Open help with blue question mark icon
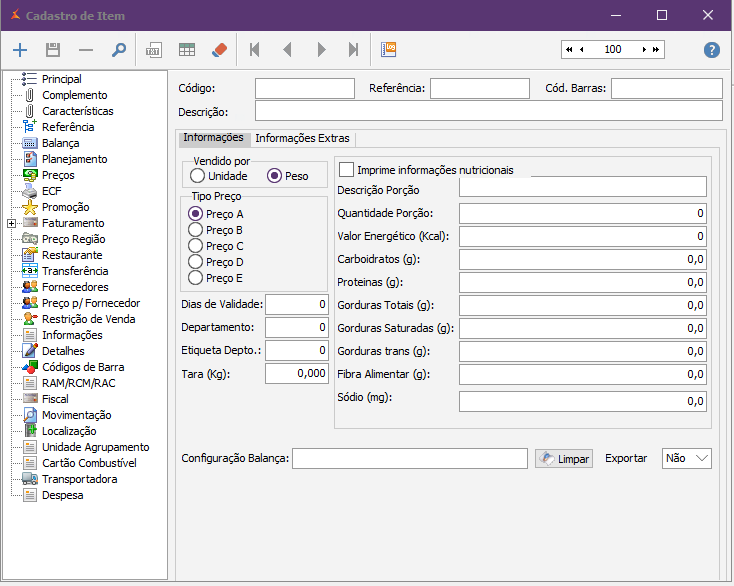 tap(712, 50)
